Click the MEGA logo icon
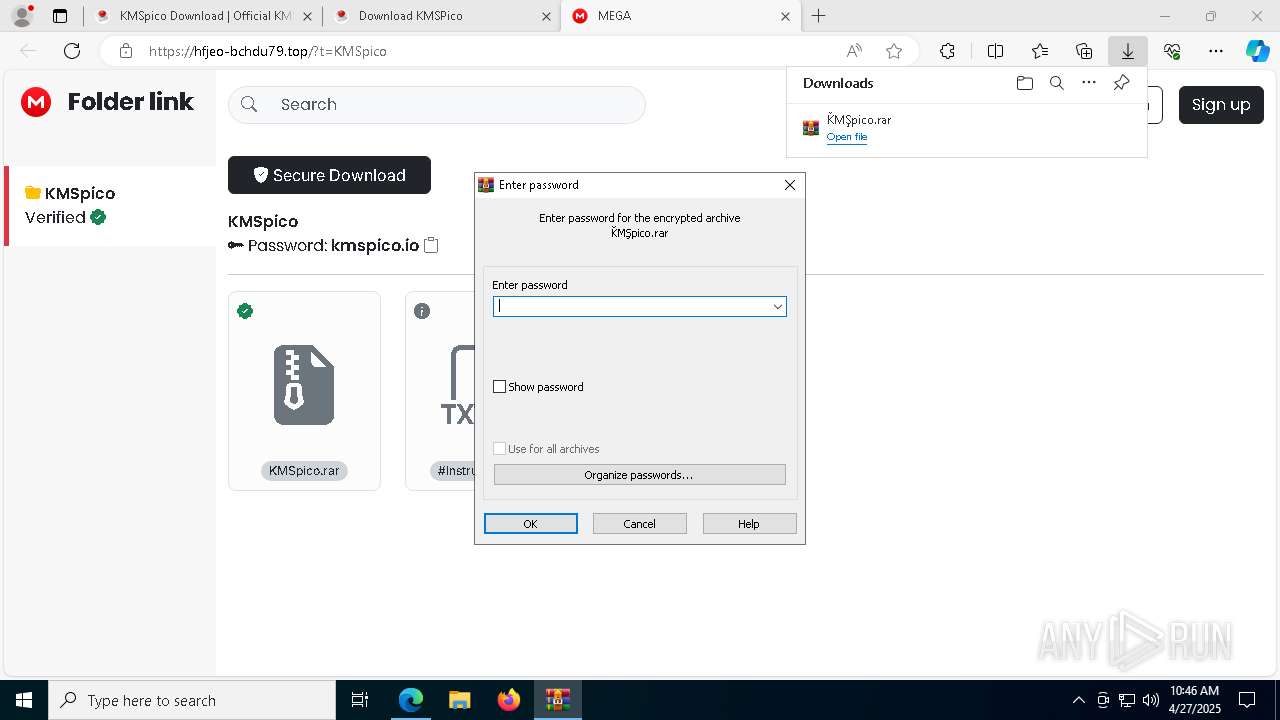Viewport: 1280px width, 720px height. (x=36, y=102)
